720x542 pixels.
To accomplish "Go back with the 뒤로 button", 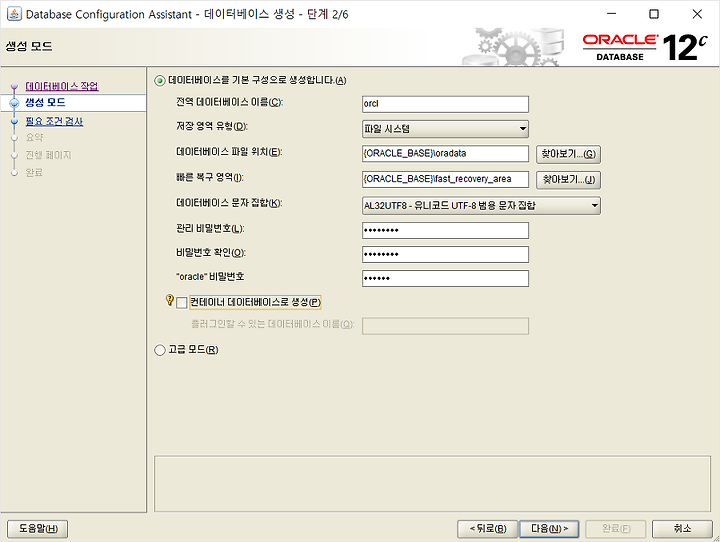I will 487,529.
